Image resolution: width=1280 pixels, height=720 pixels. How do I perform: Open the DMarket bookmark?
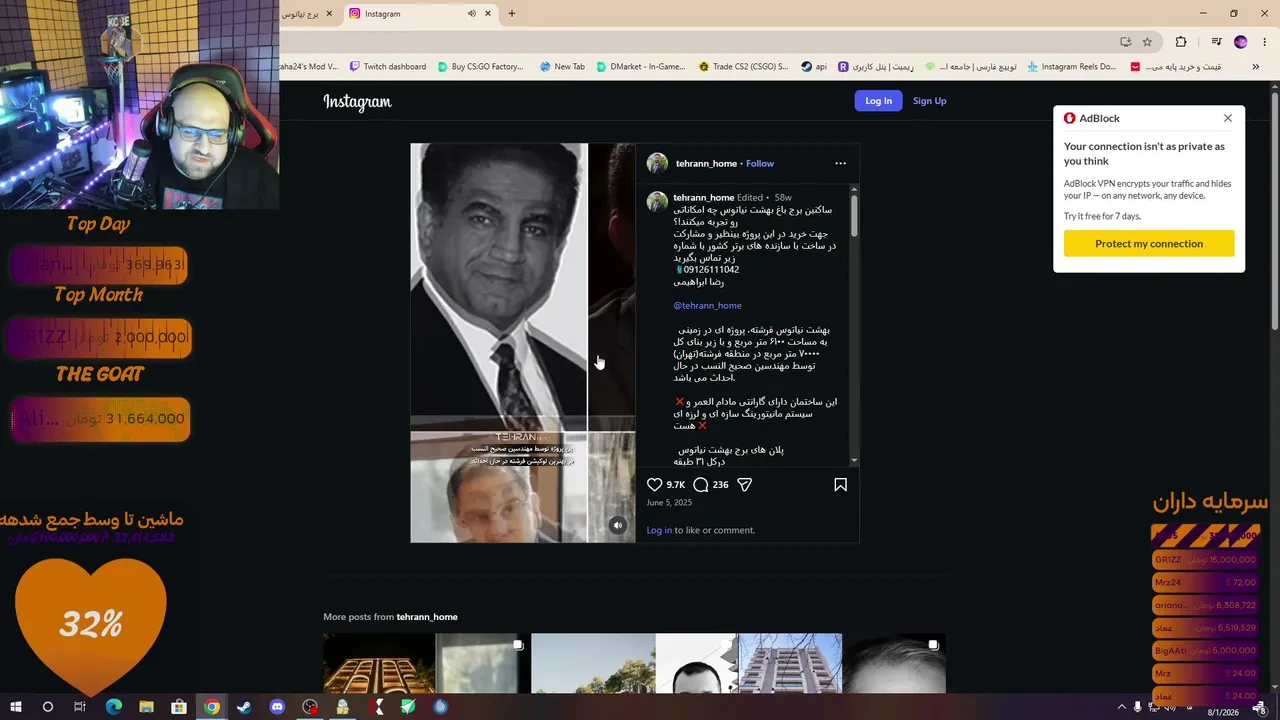point(640,67)
